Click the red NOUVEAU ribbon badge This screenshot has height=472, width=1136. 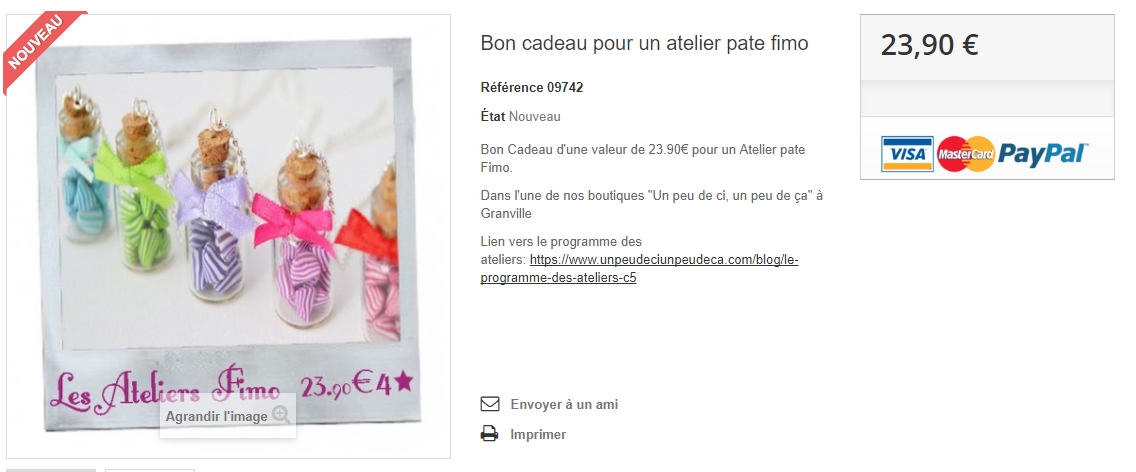[38, 45]
